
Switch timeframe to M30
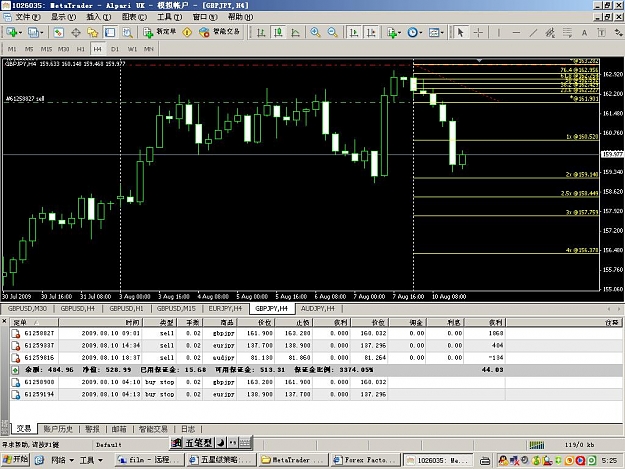tap(63, 49)
